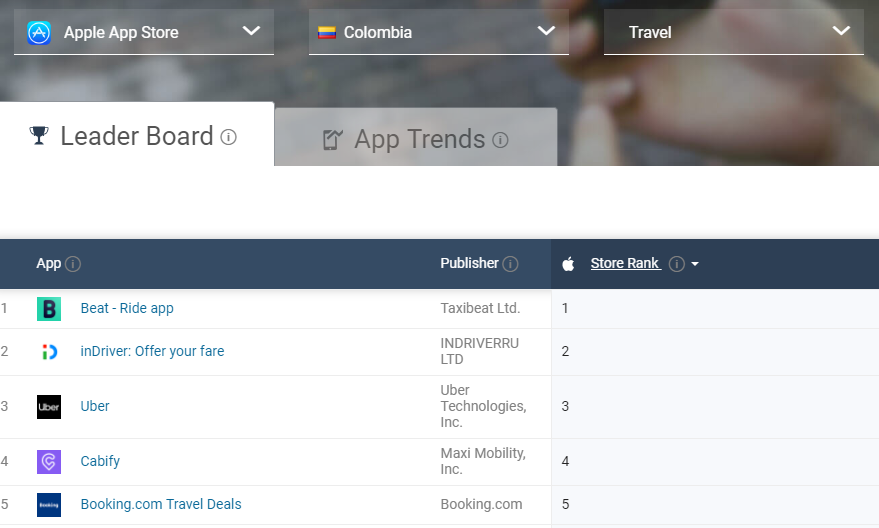Click the Booking.com app icon
This screenshot has height=528, width=879.
pyautogui.click(x=49, y=505)
